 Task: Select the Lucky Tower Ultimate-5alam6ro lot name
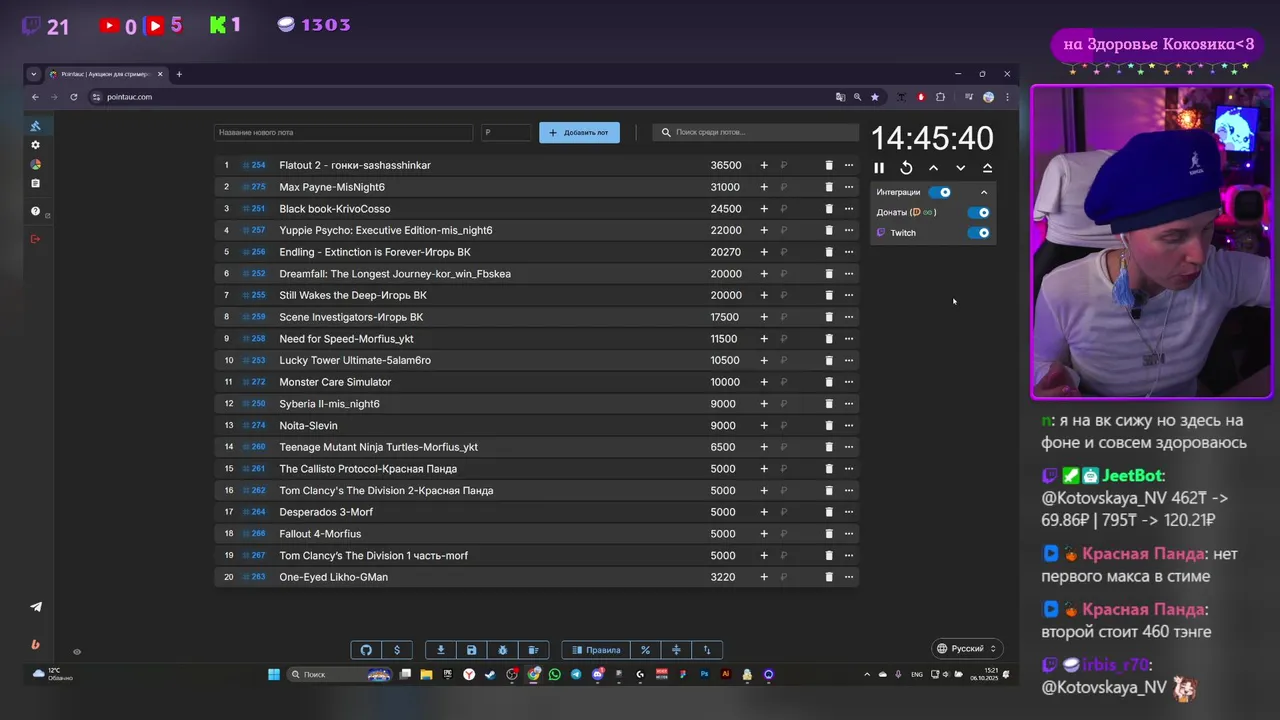[355, 360]
